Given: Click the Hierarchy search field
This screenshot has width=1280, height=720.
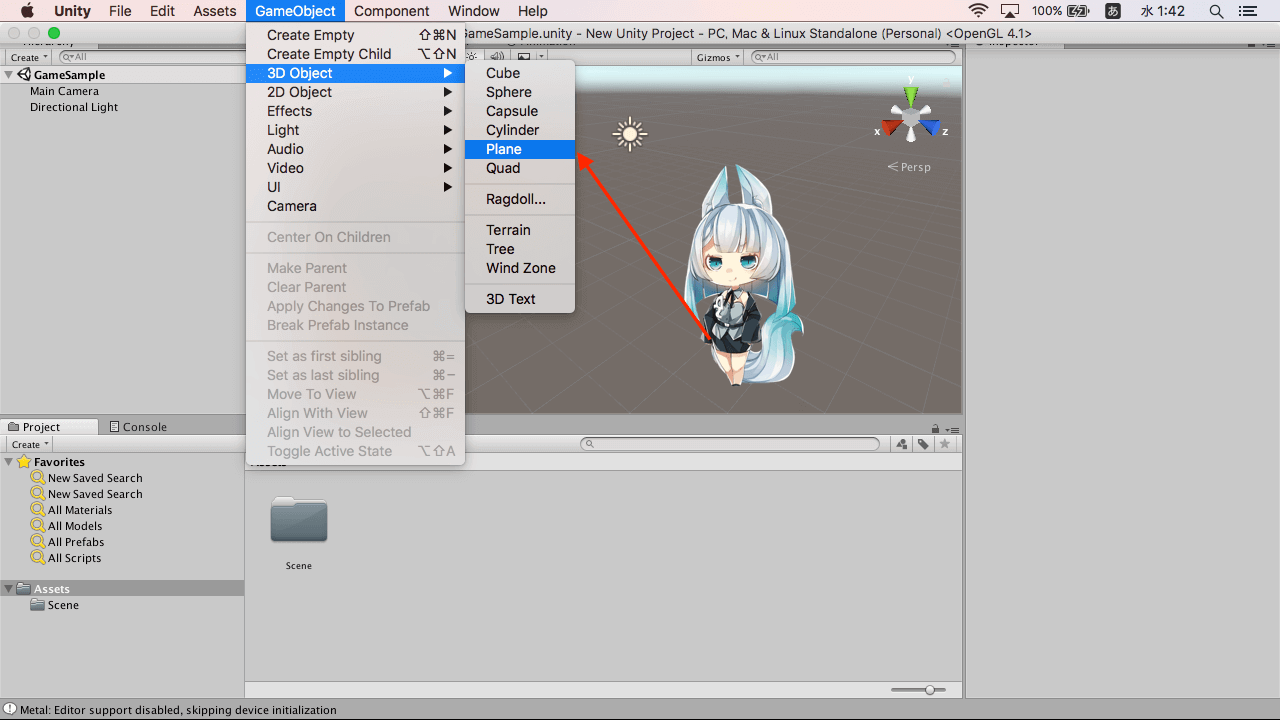Looking at the screenshot, I should [150, 57].
